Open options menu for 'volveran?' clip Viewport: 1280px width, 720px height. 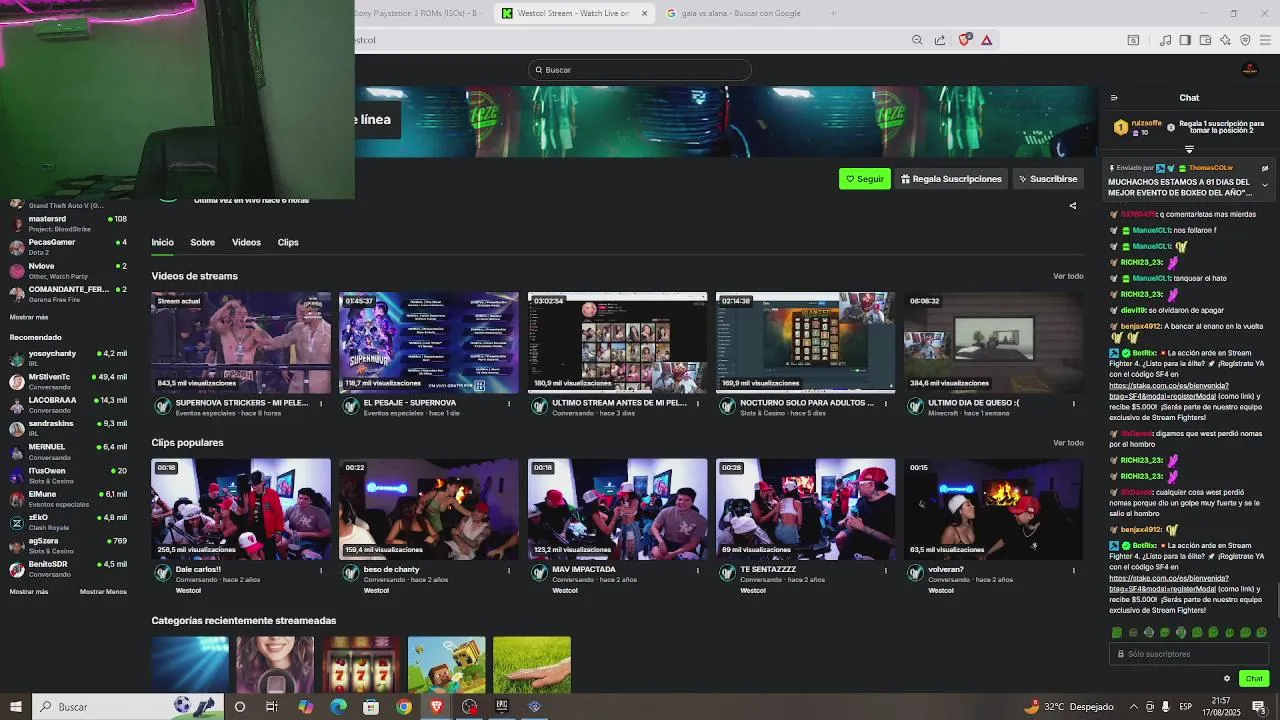point(1074,571)
